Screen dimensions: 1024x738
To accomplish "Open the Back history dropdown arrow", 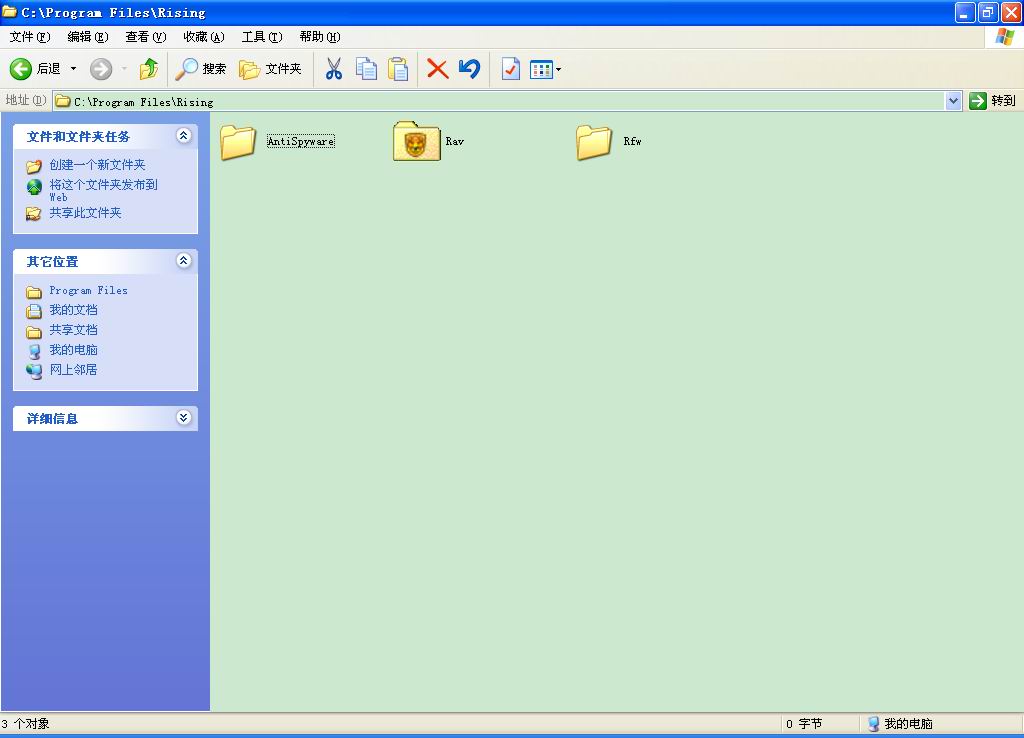I will coord(73,69).
